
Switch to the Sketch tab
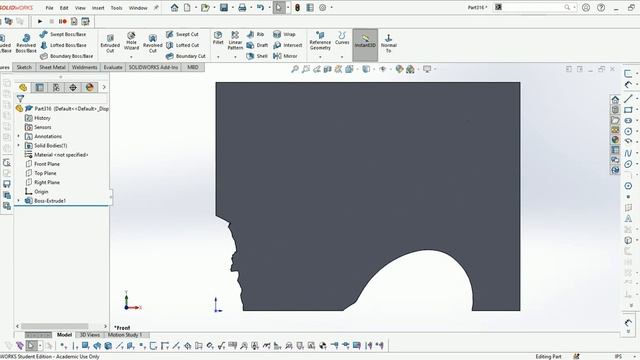[24, 67]
